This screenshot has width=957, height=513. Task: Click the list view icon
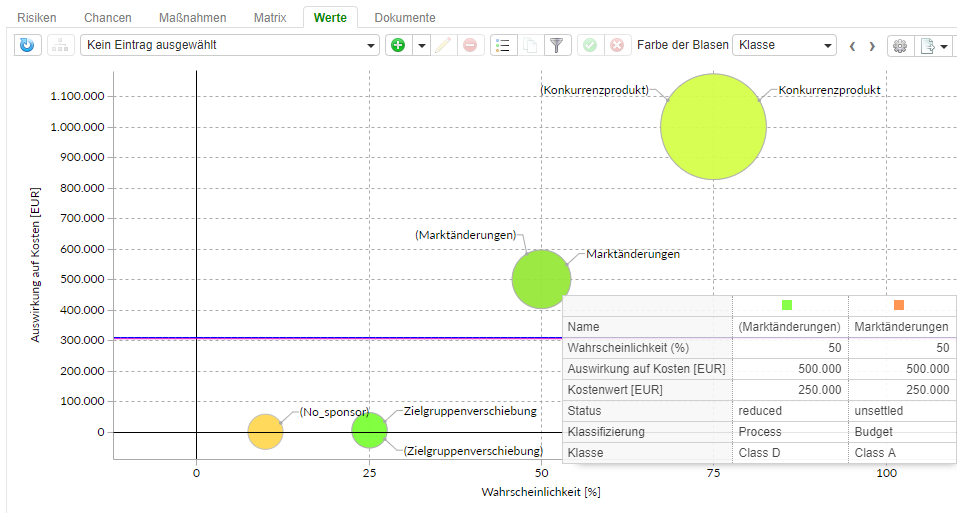pos(503,45)
